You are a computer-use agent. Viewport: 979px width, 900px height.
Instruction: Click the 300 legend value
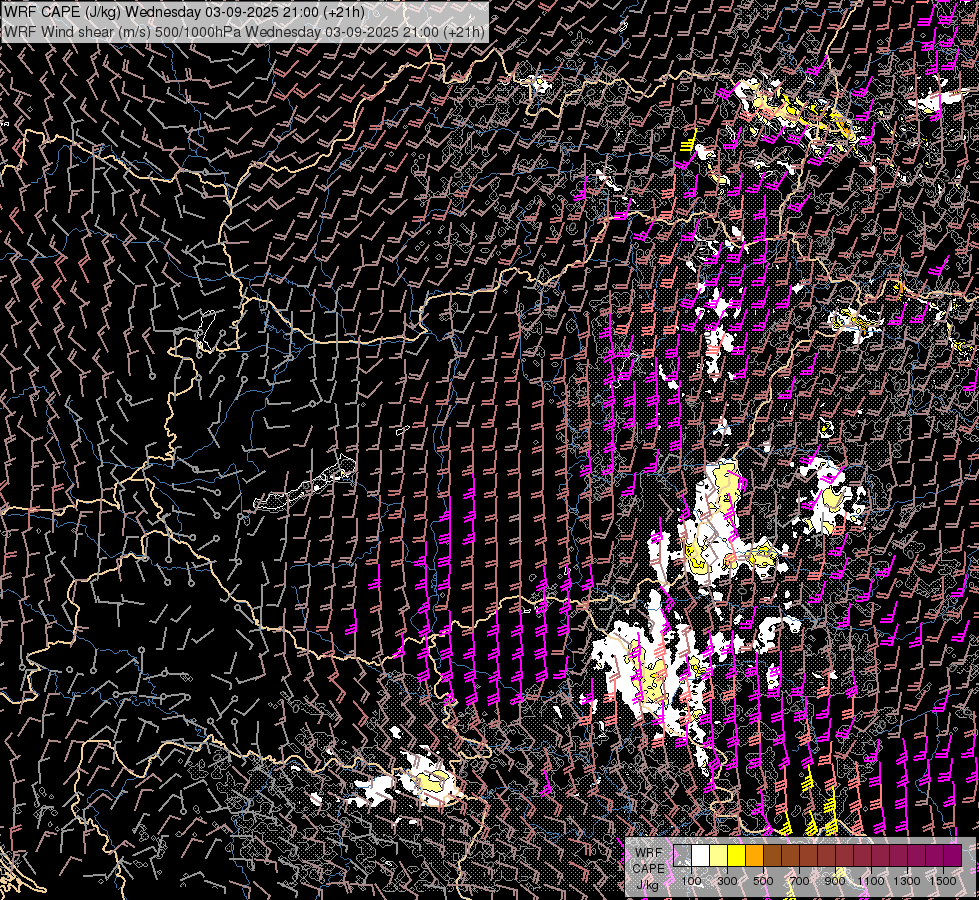(727, 881)
